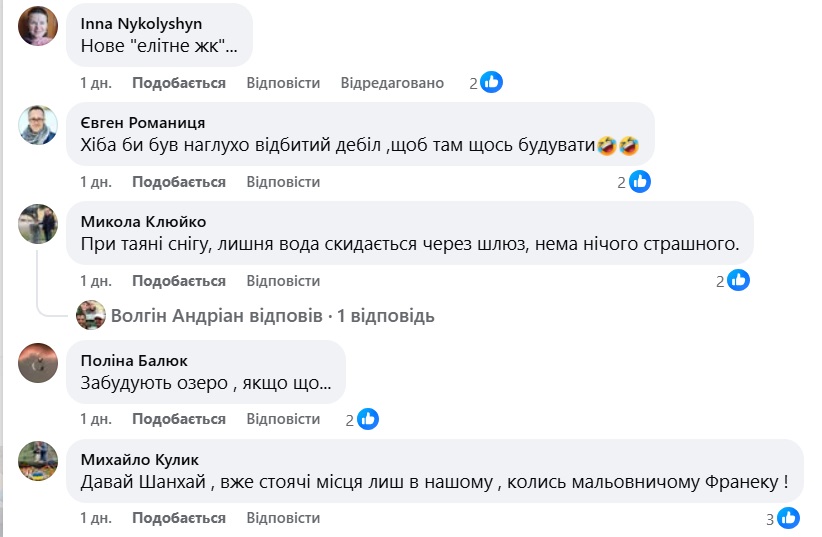Image resolution: width=822 pixels, height=537 pixels.
Task: Click like reaction icon on Євген Романиця's comment
Action: point(639,182)
